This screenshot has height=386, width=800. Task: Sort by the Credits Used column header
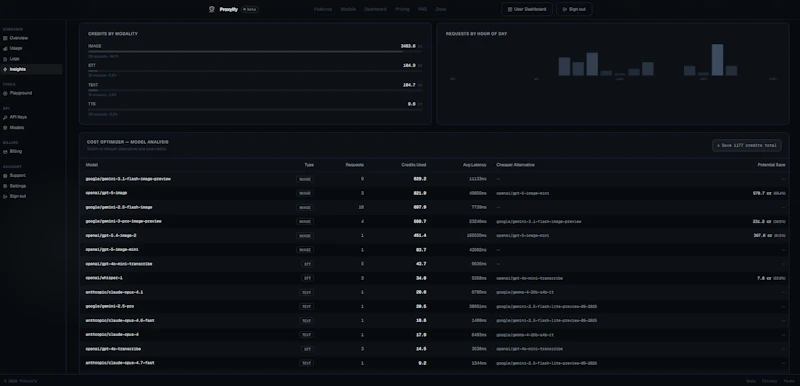[413, 165]
